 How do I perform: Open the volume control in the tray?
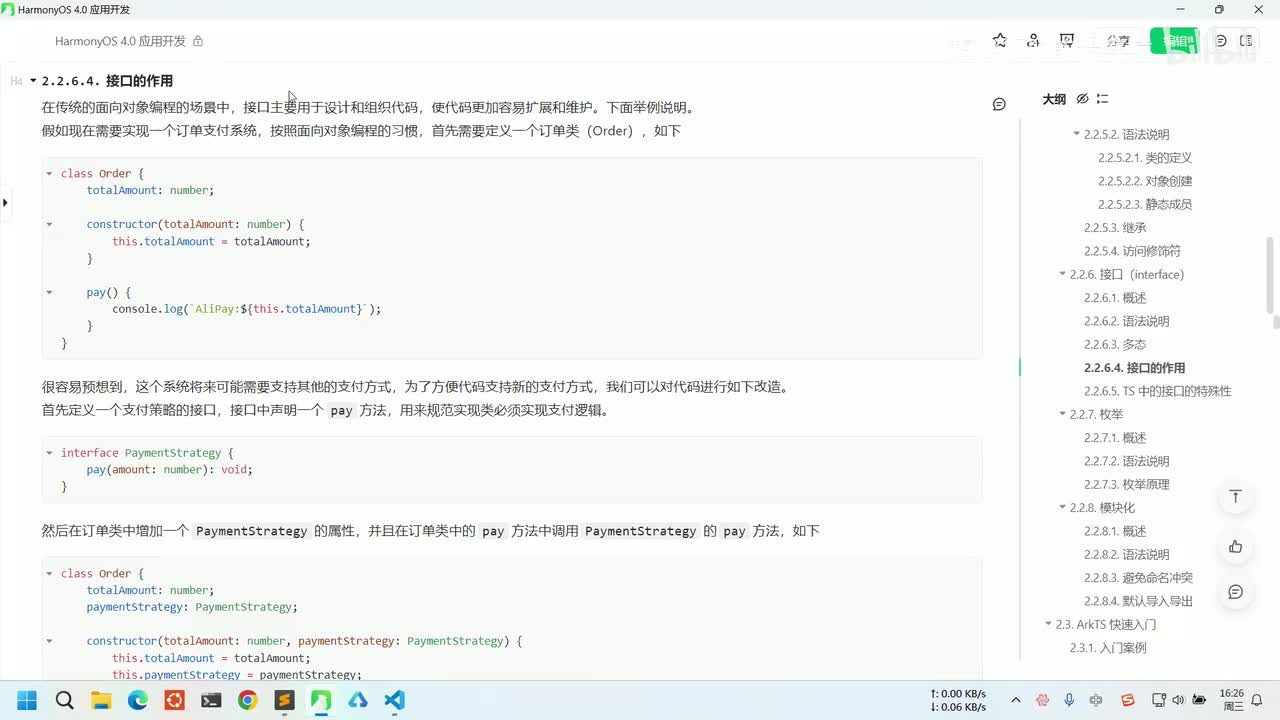1177,700
